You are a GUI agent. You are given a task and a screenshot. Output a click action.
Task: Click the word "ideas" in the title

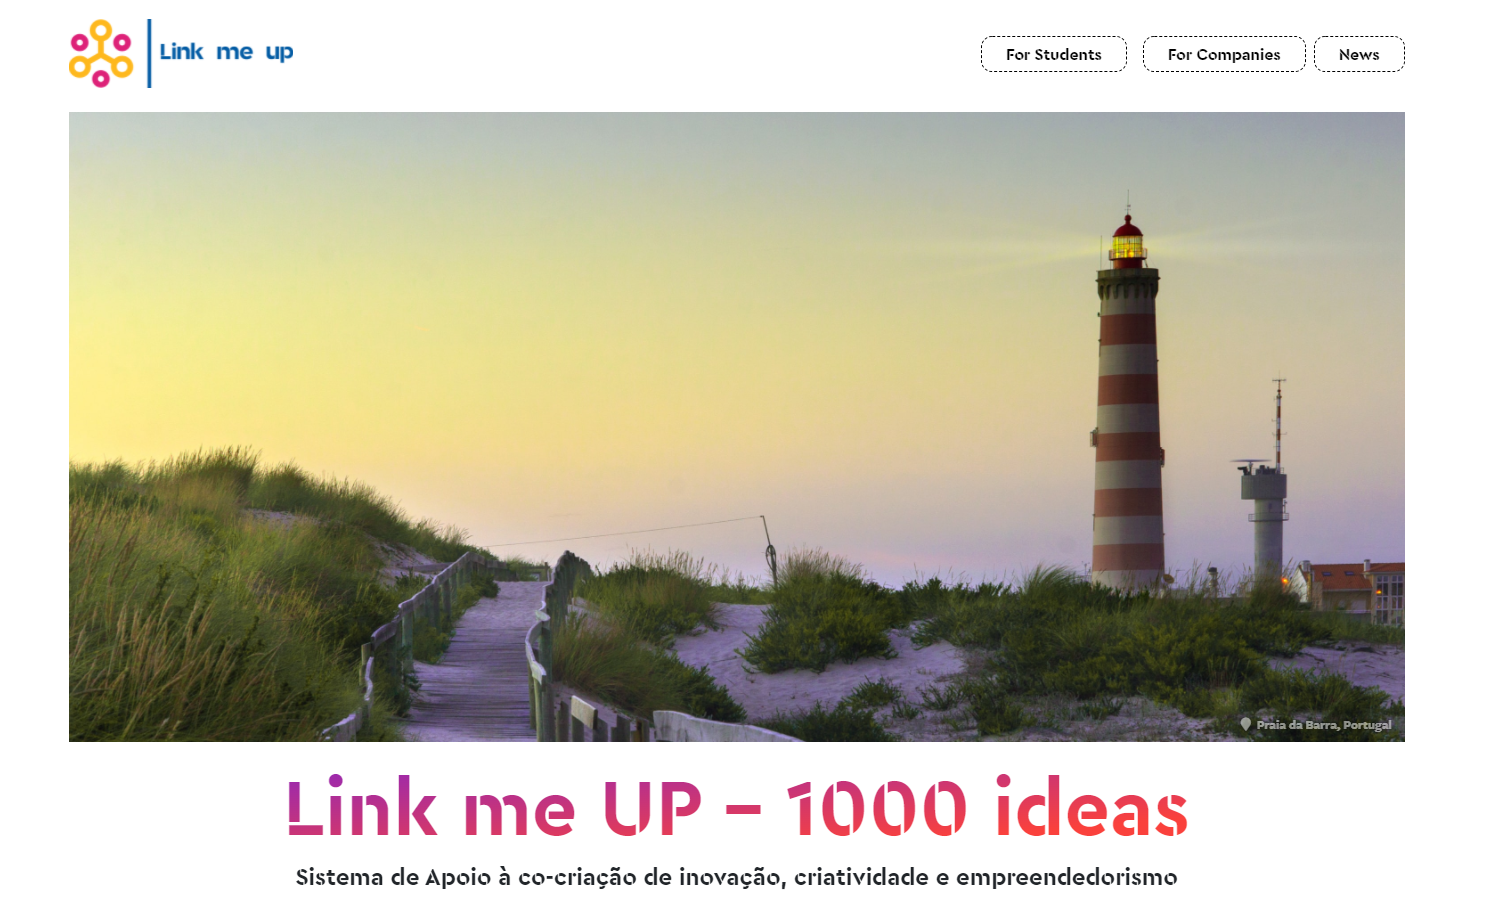(x=1091, y=806)
